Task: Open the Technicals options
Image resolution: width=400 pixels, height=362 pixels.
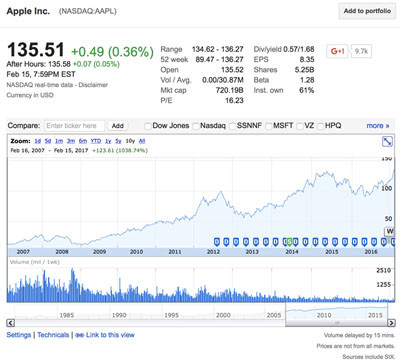Action: click(x=53, y=335)
